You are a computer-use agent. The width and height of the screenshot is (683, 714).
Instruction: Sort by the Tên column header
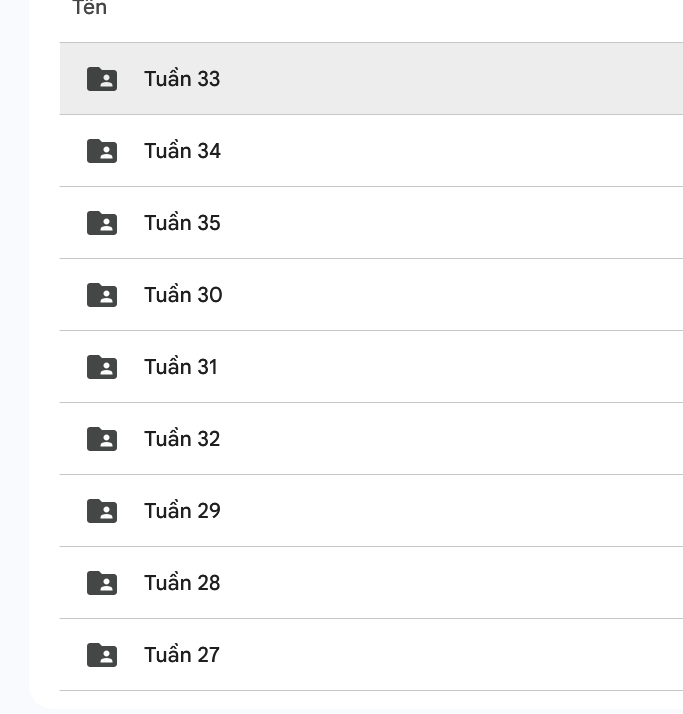[x=90, y=9]
